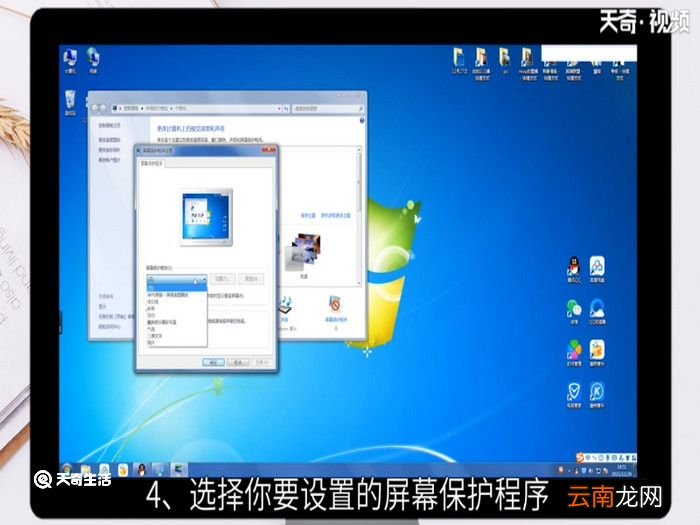Click the Personalization back arrow button
The height and width of the screenshot is (525, 700).
pos(95,108)
